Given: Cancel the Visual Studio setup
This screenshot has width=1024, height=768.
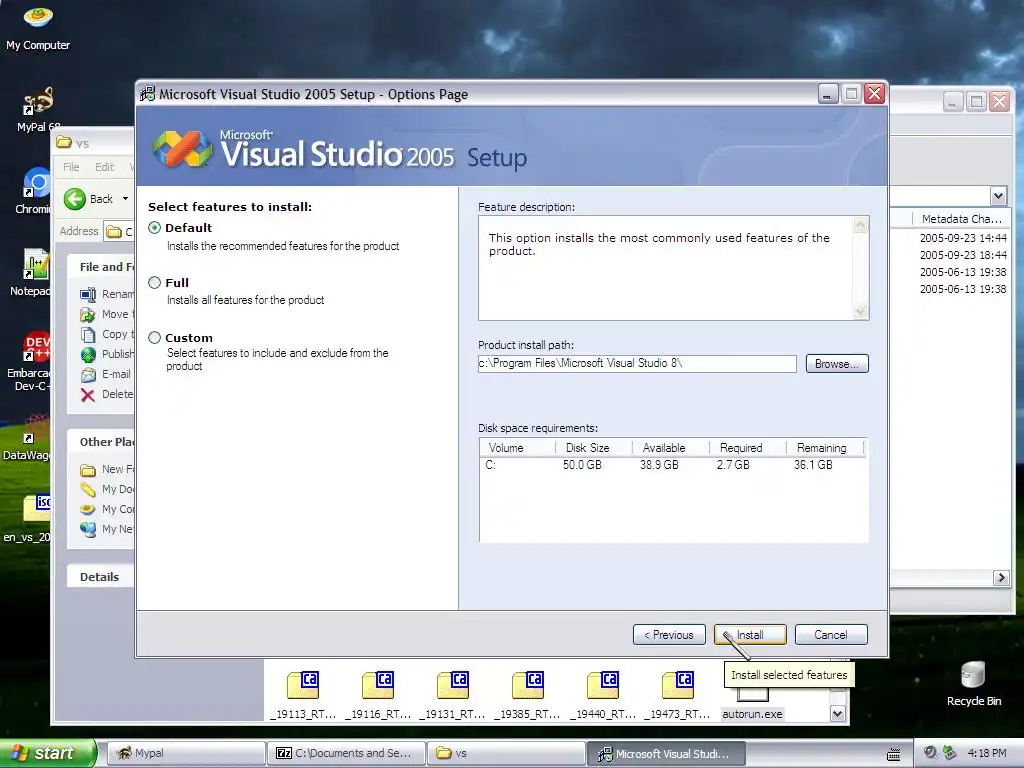Looking at the screenshot, I should tap(831, 635).
